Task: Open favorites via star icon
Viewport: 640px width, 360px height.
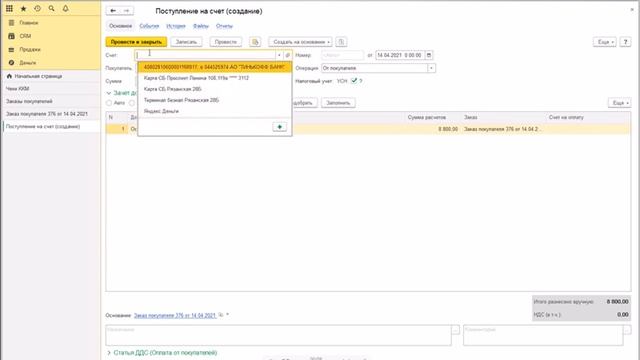Action: pos(23,8)
